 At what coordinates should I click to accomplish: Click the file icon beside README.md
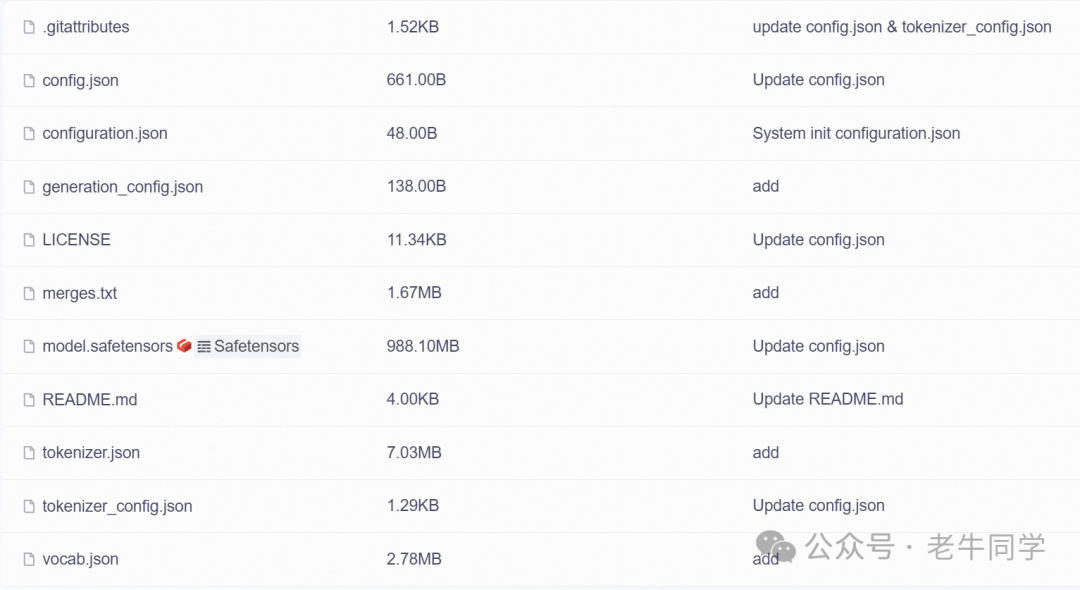click(x=29, y=400)
